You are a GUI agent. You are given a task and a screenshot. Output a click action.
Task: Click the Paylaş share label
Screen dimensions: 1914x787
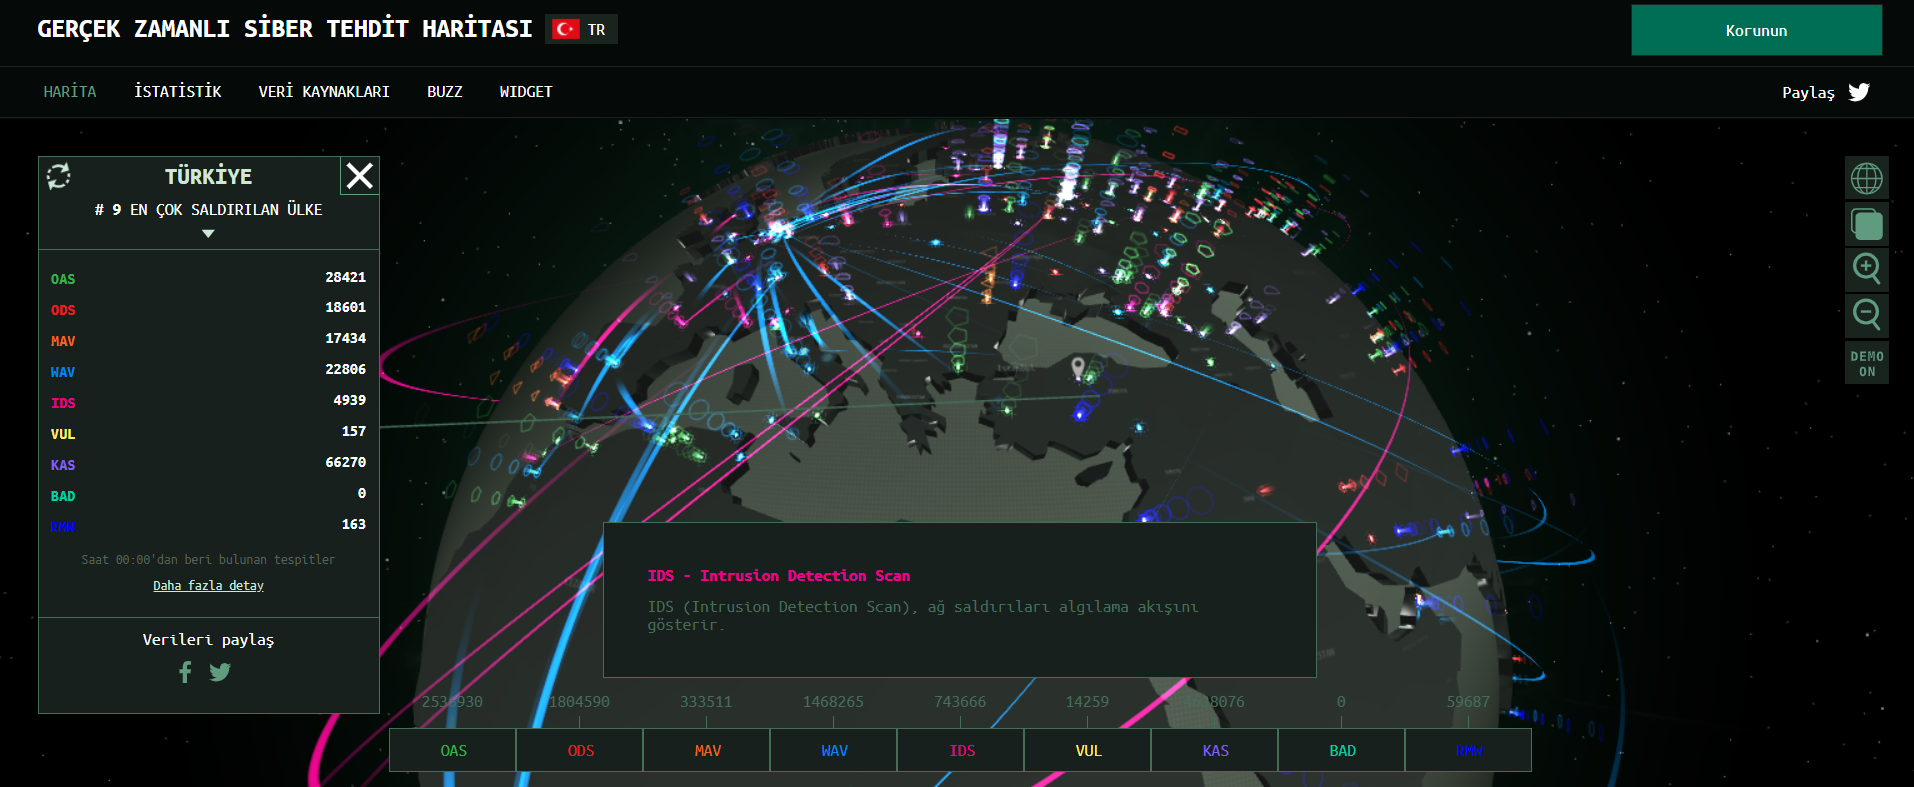(x=1808, y=92)
